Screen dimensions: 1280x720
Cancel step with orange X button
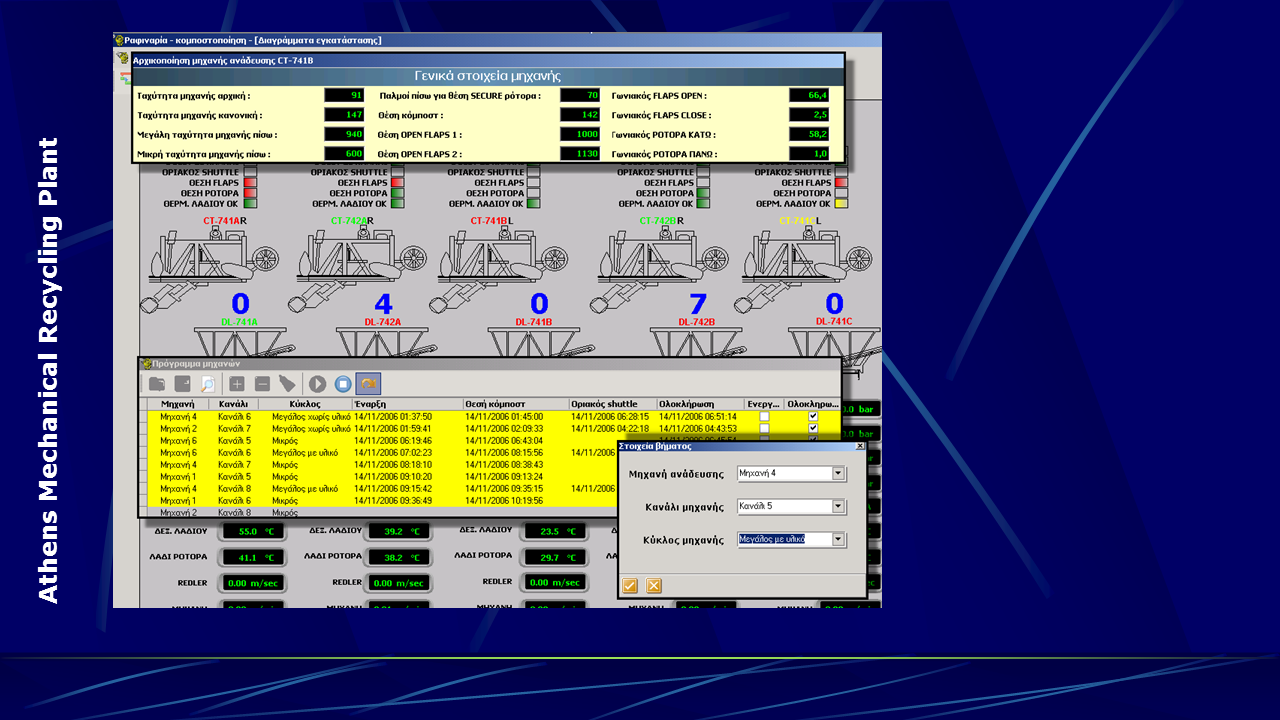[654, 586]
